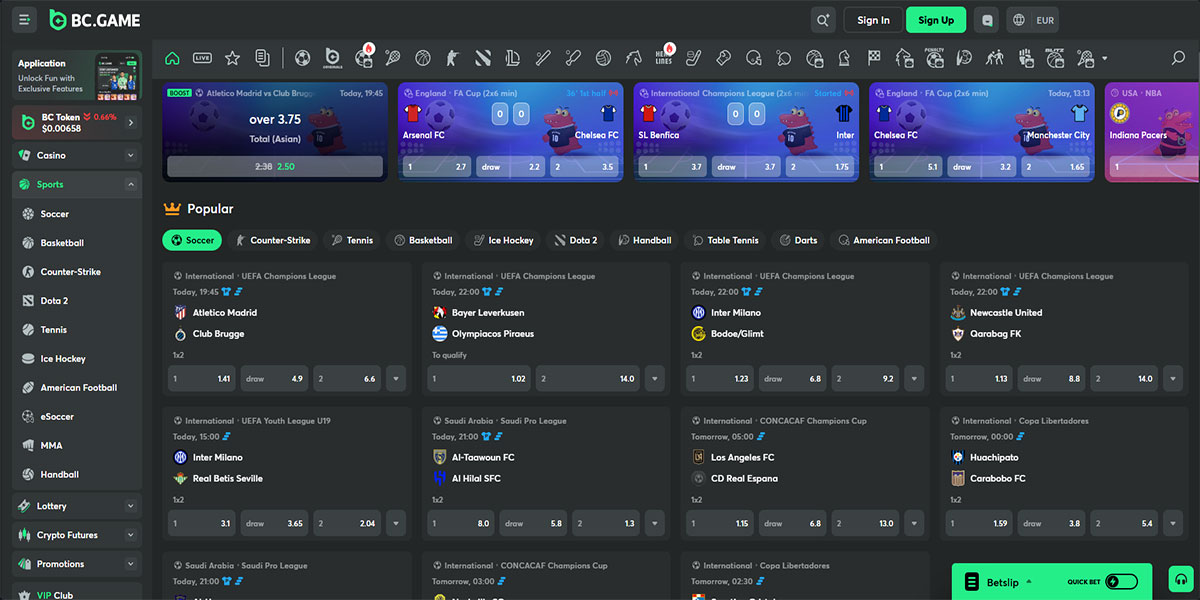Open the EUR language and currency selector
Image resolution: width=1200 pixels, height=600 pixels.
[1033, 20]
